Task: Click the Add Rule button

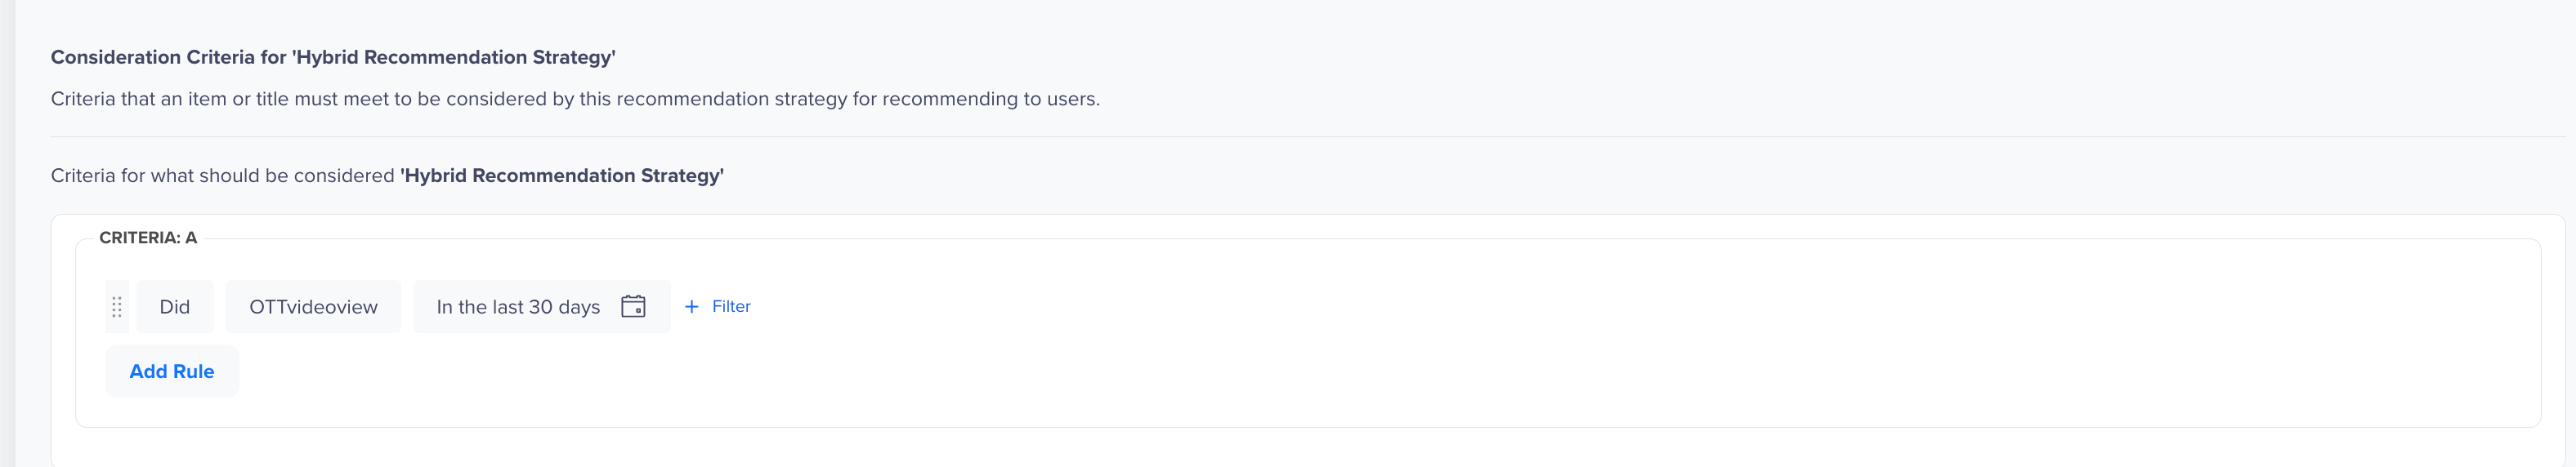Action: (x=172, y=371)
